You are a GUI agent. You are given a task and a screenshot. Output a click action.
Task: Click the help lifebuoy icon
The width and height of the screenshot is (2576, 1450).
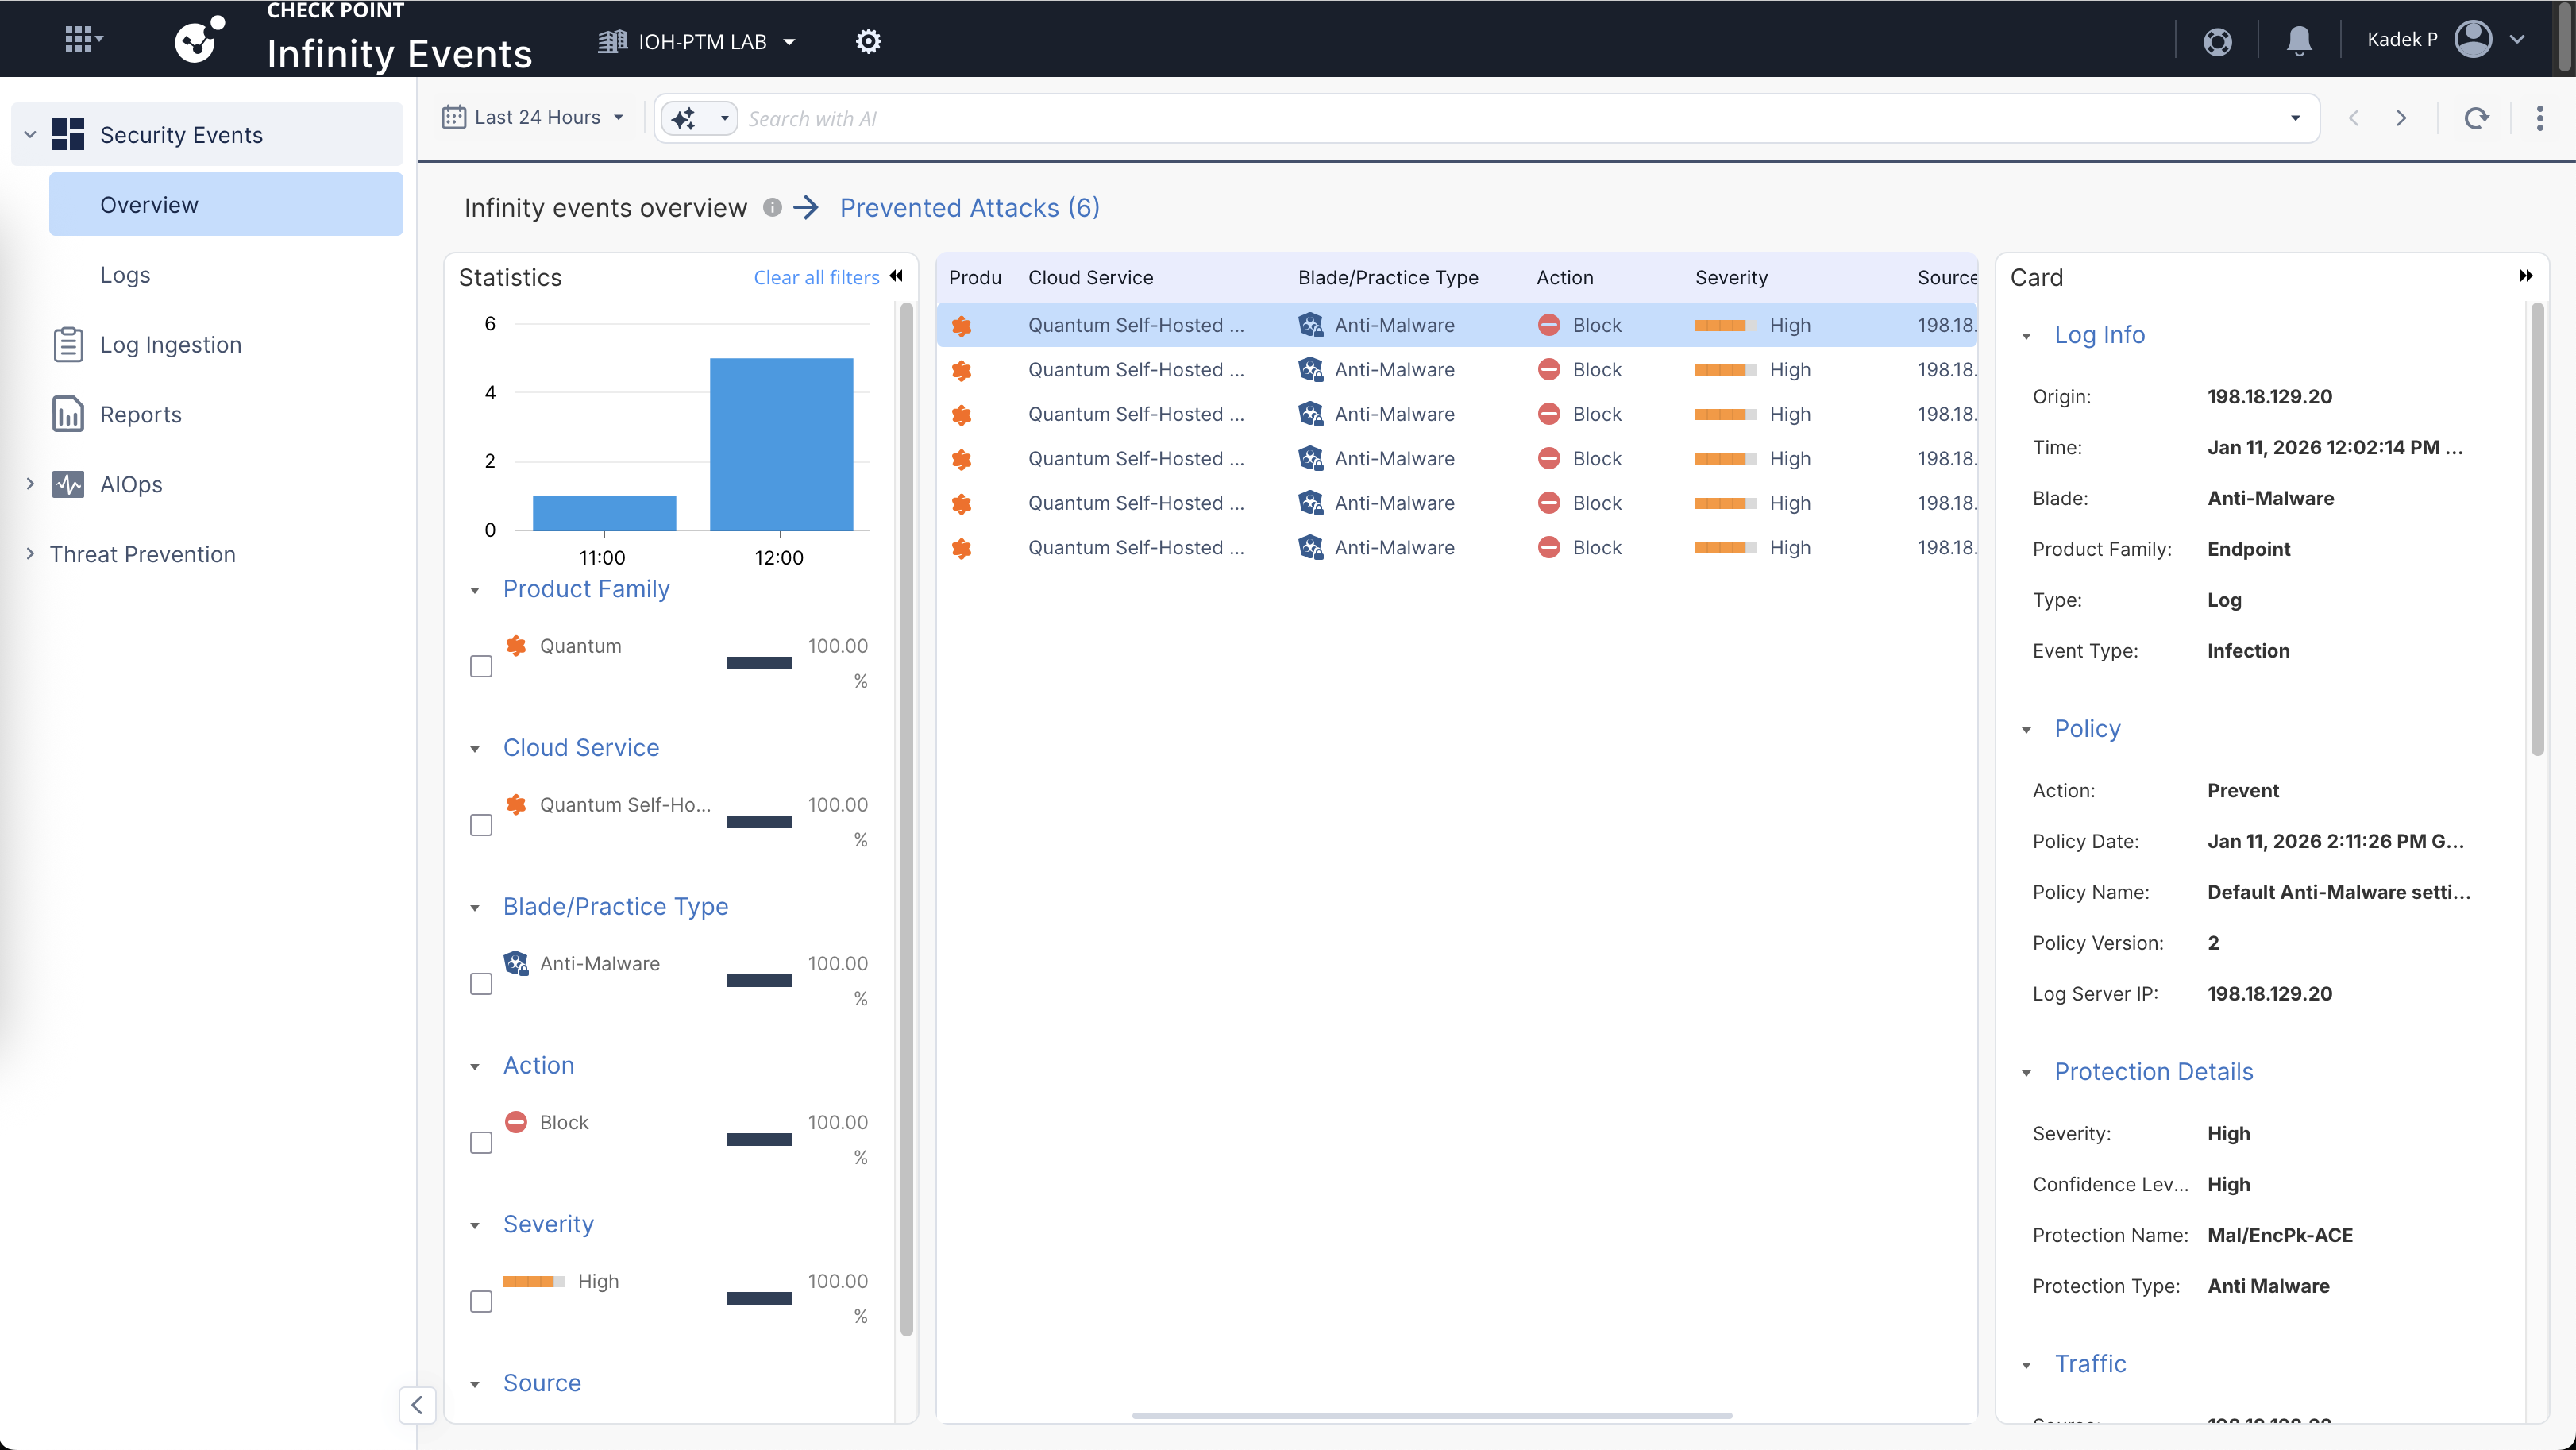pyautogui.click(x=2217, y=41)
